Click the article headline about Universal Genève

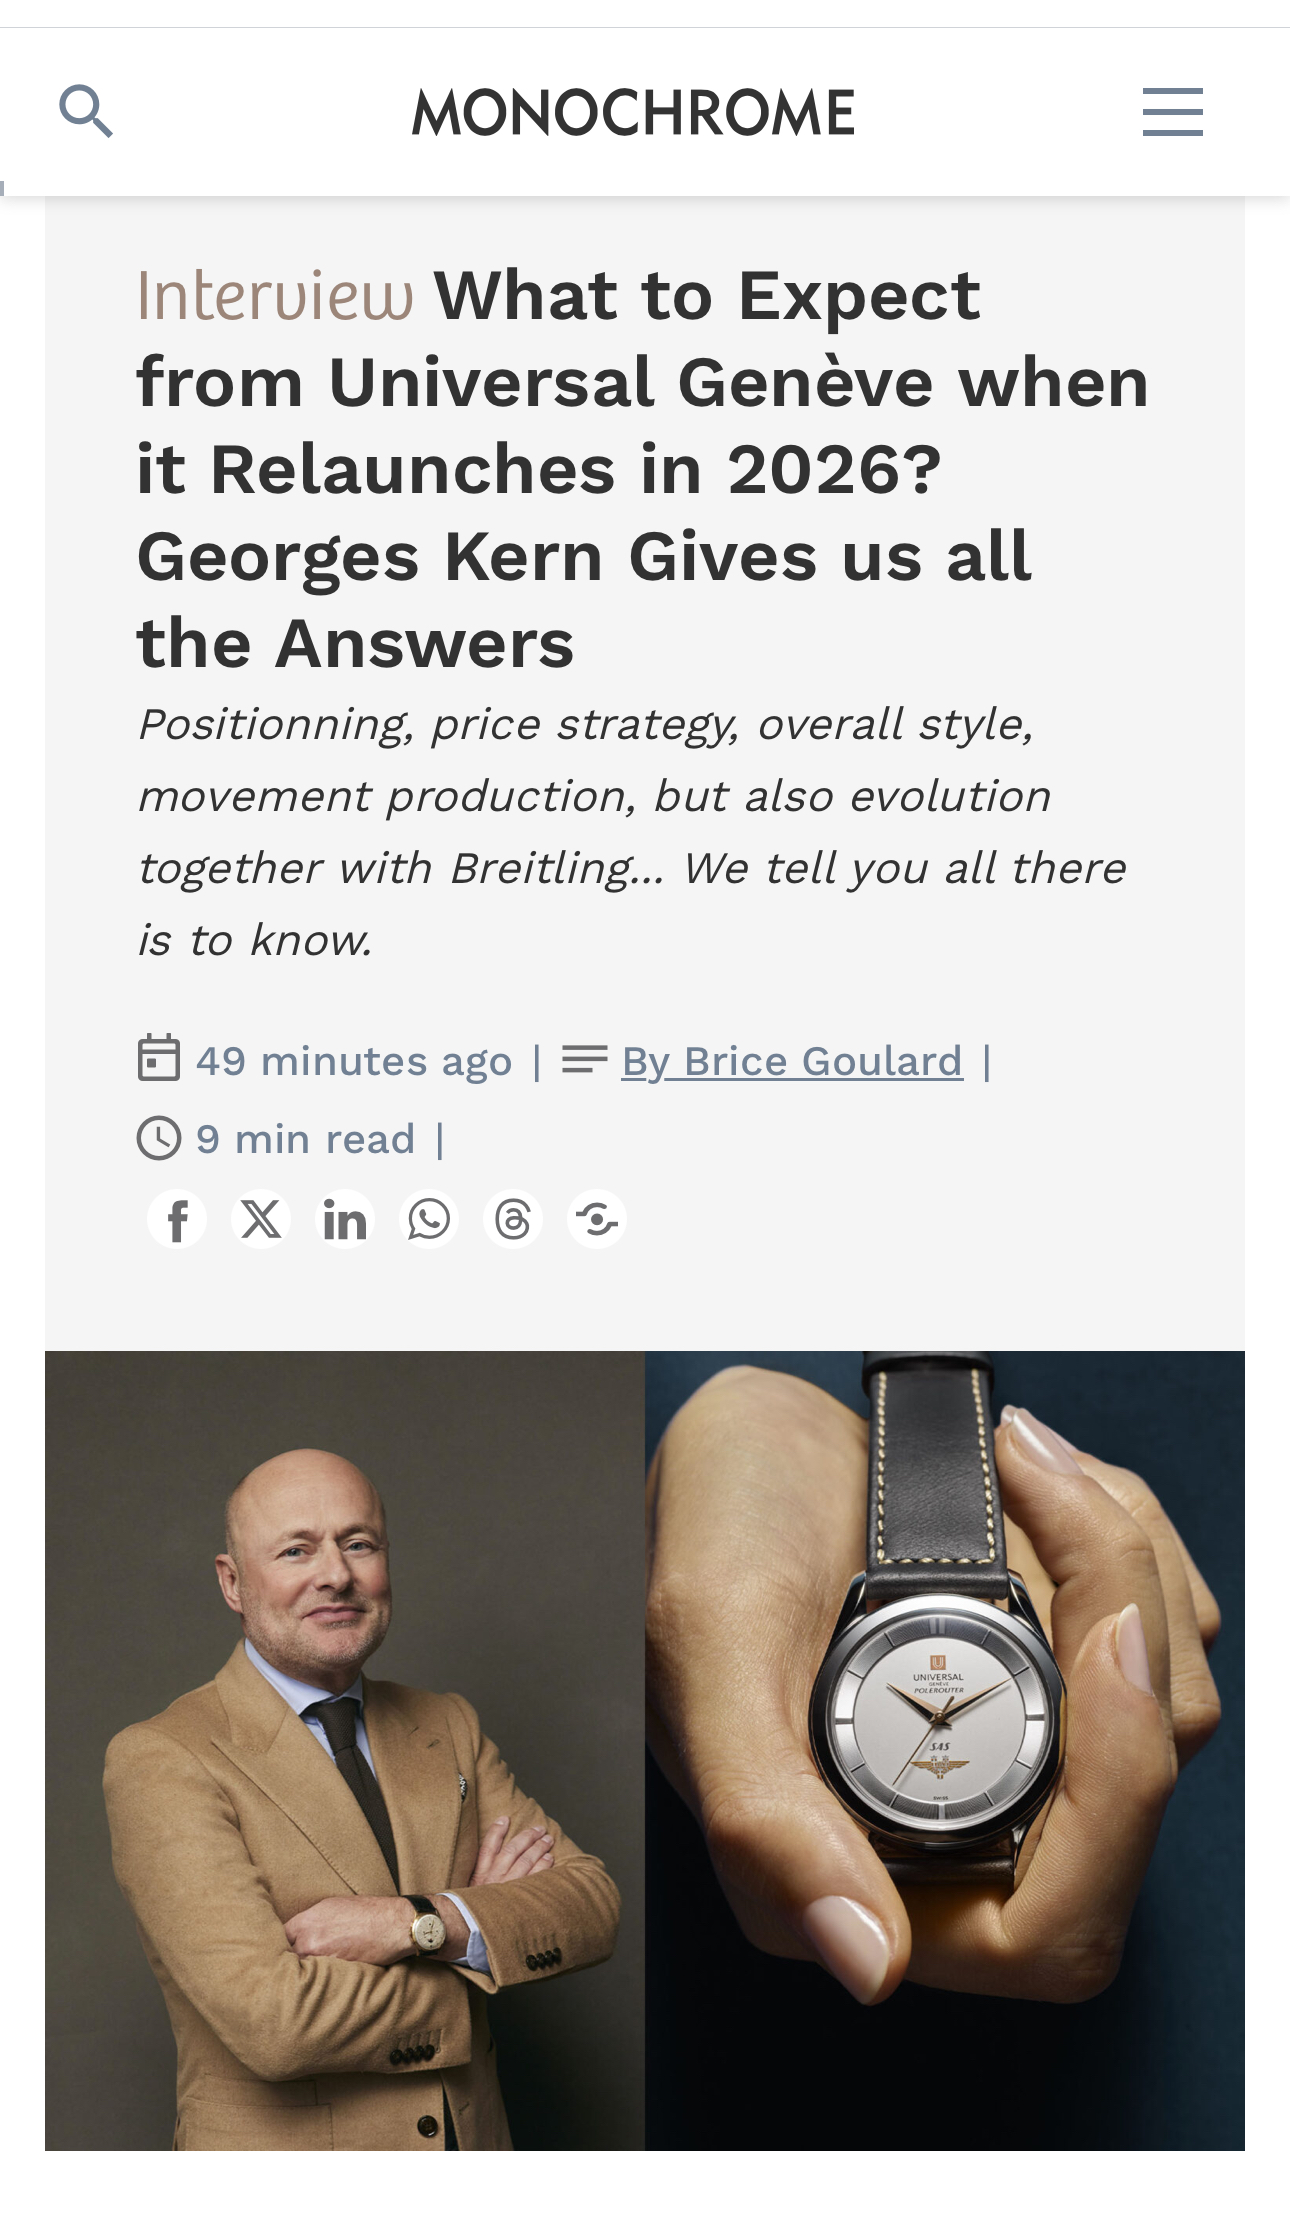(640, 470)
